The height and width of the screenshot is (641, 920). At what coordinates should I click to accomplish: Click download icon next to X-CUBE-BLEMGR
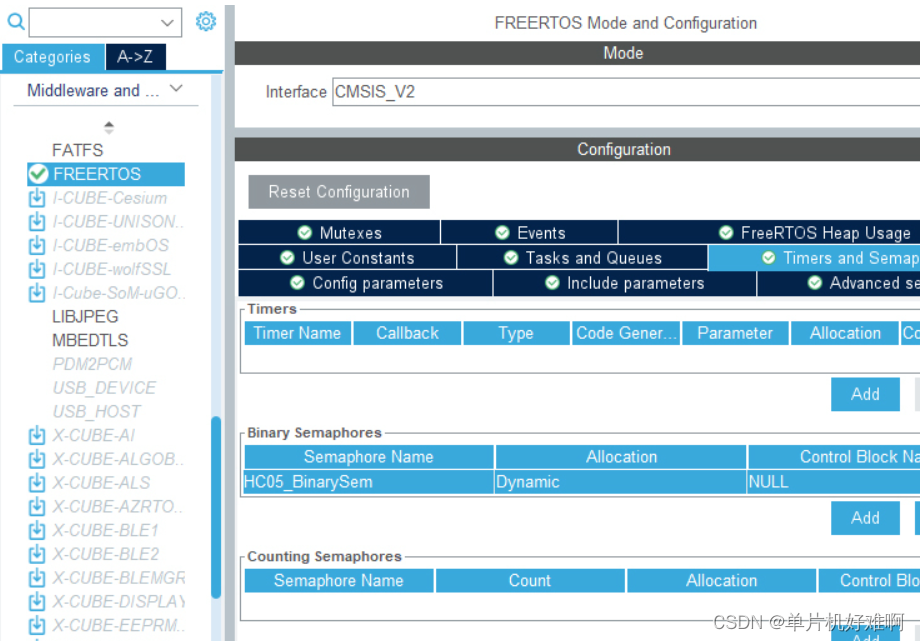(x=37, y=578)
